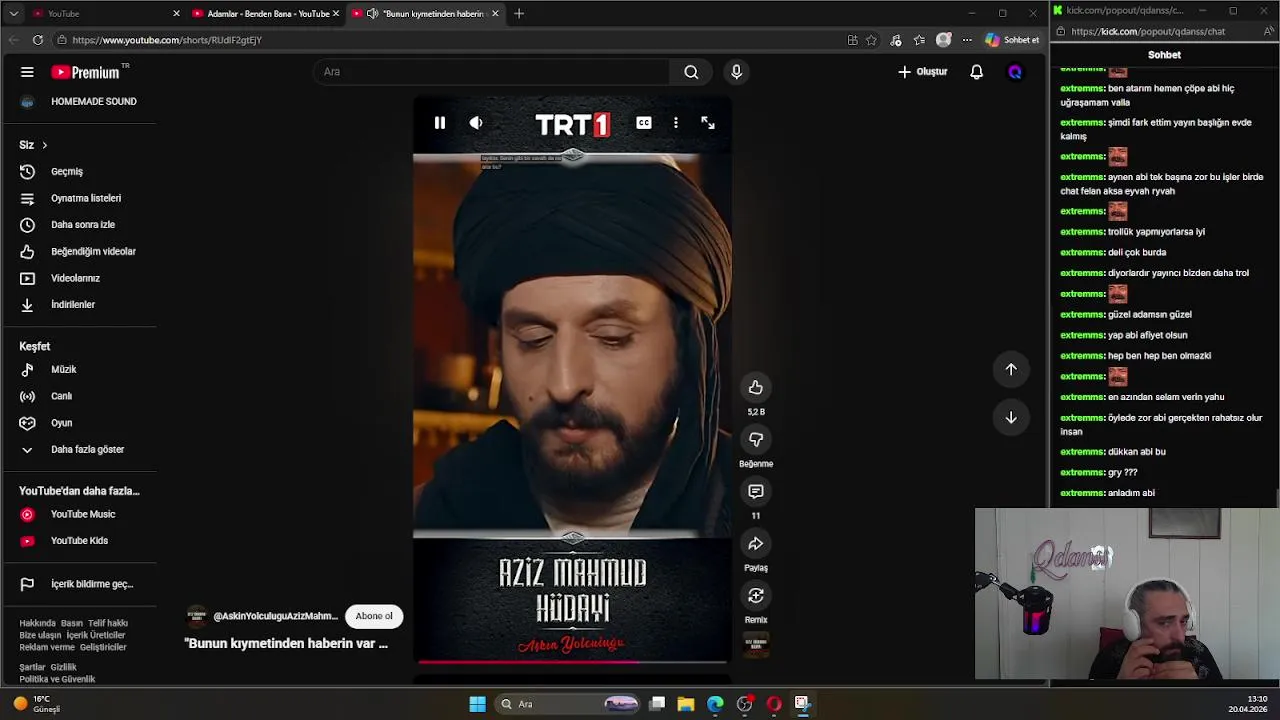Open the Short's sound thumbnail
This screenshot has width=1280, height=720.
(756, 645)
